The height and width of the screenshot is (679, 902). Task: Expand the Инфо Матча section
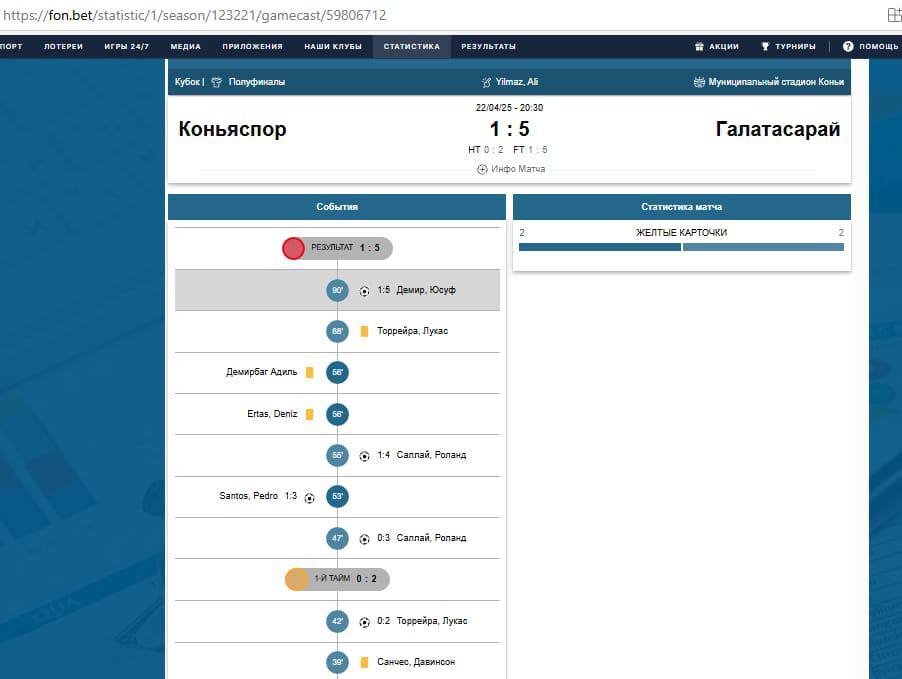(x=511, y=169)
